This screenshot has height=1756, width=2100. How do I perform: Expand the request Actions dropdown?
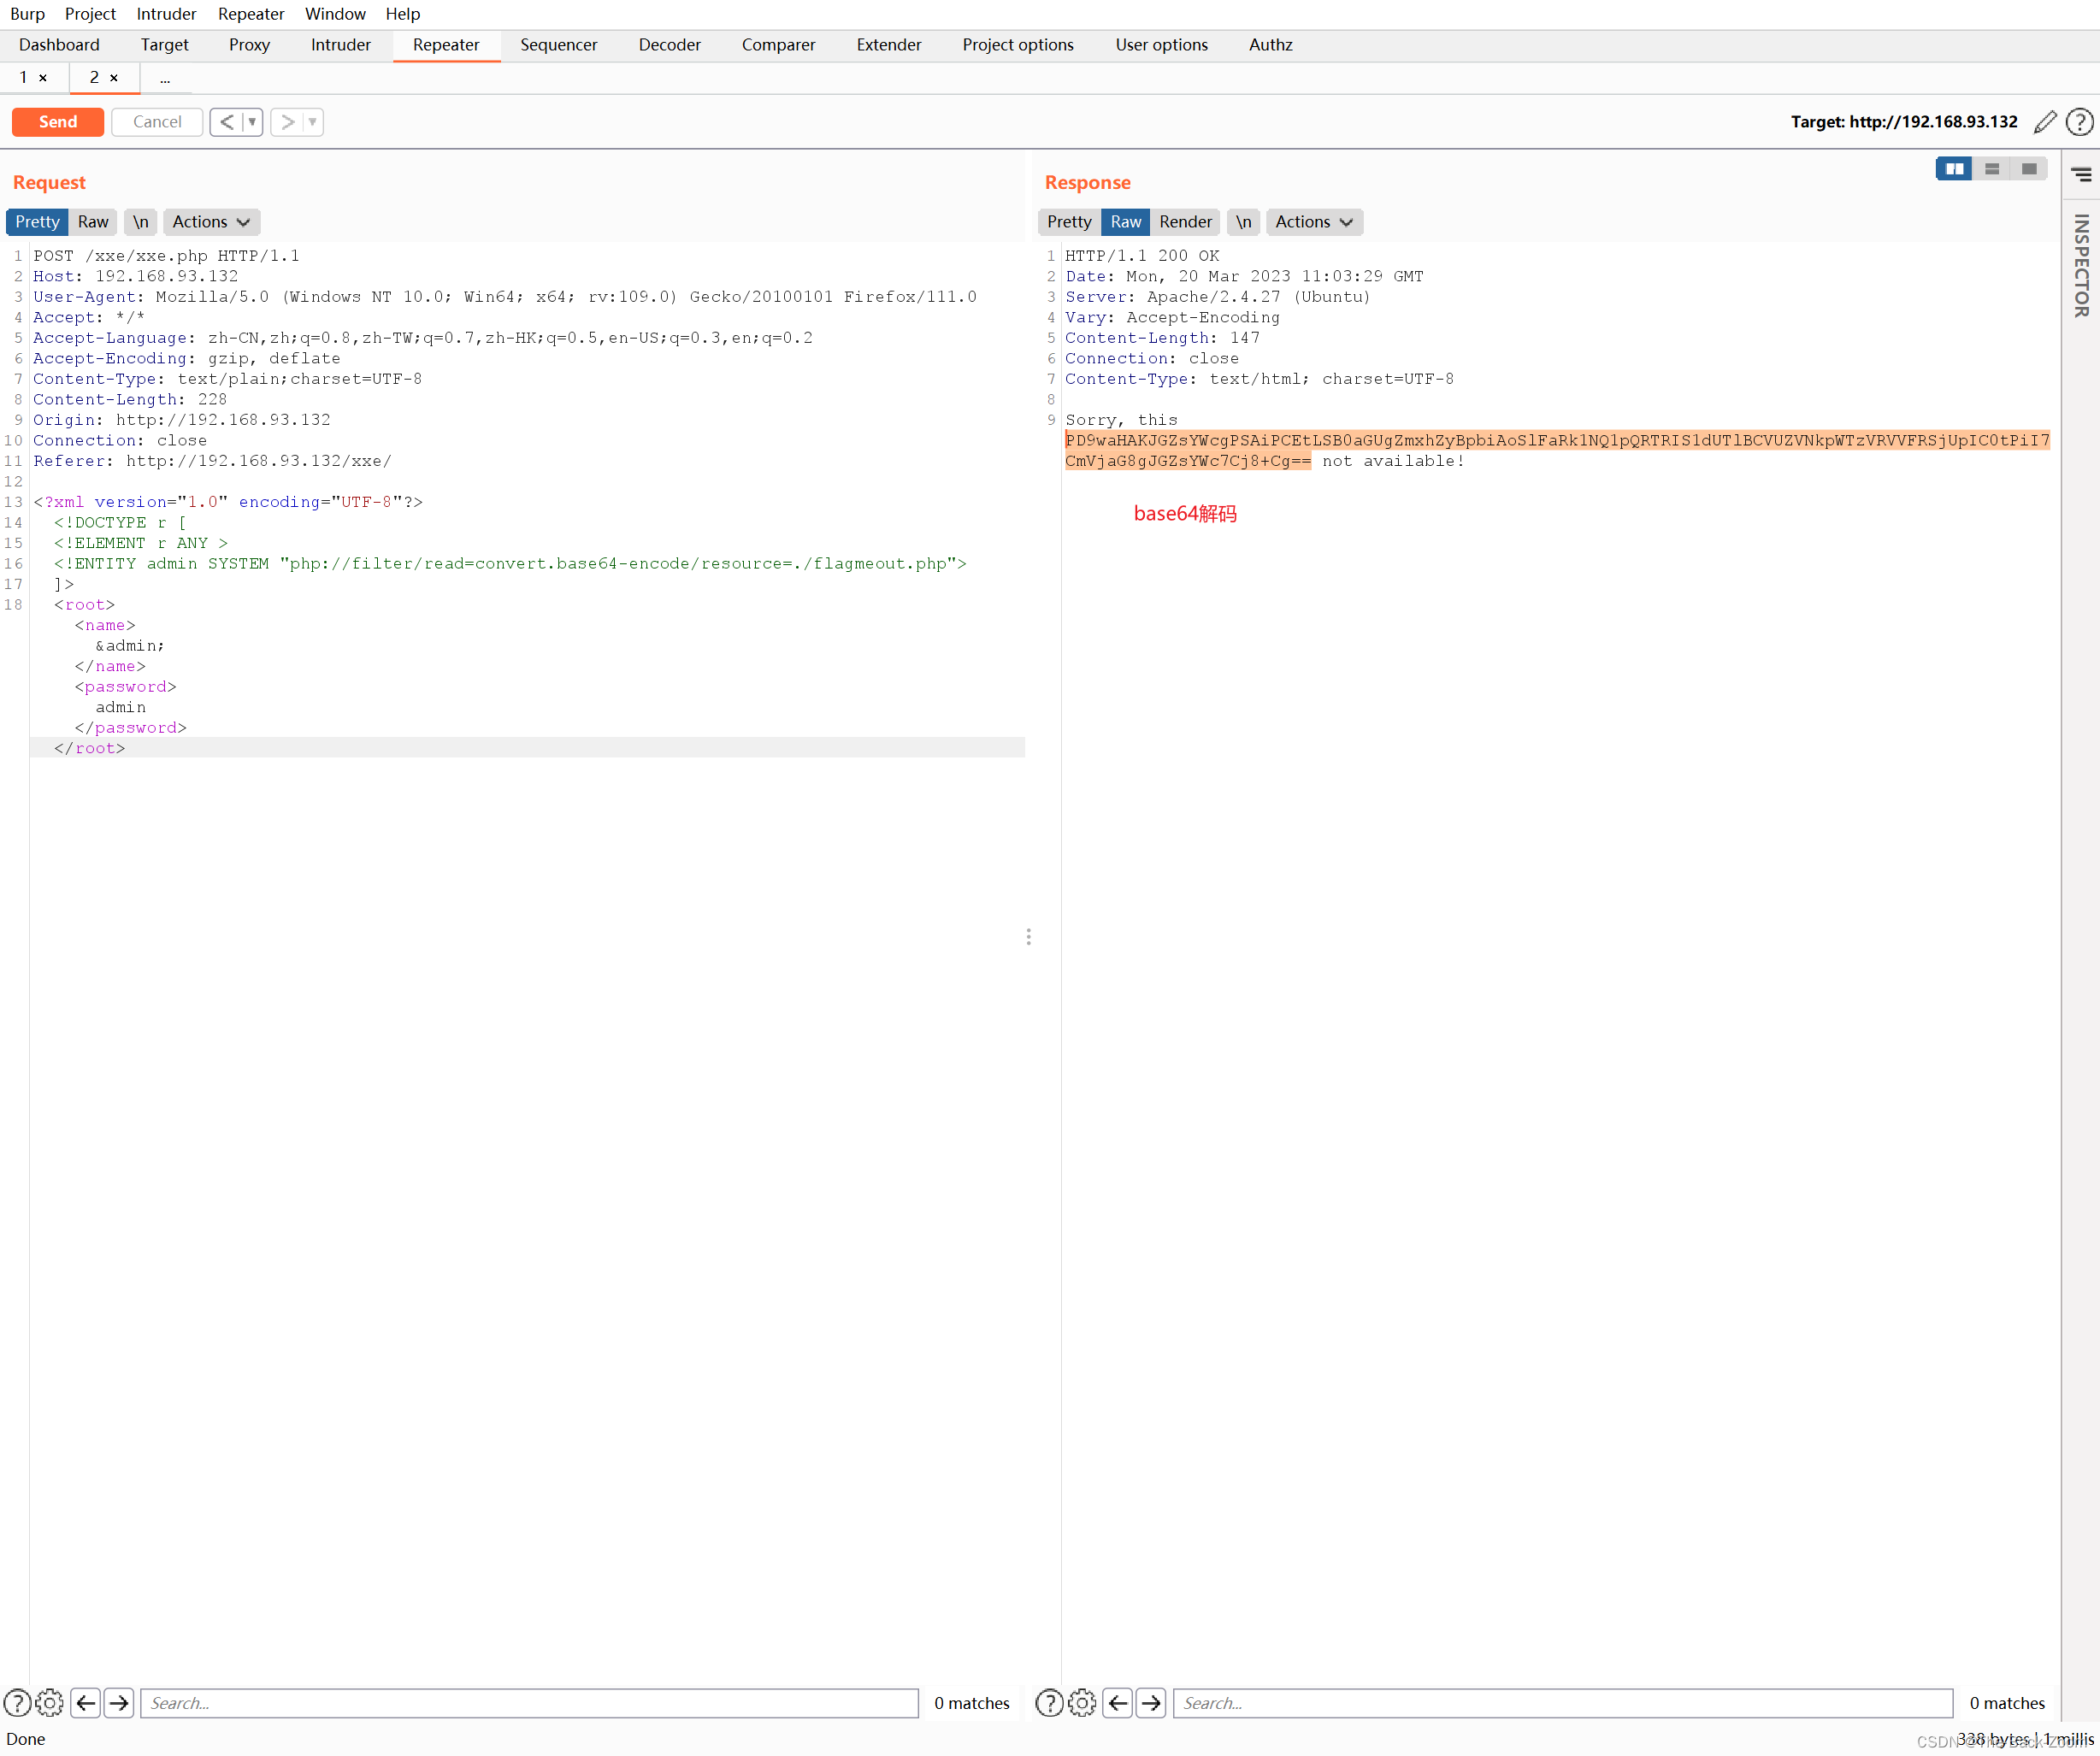click(211, 222)
